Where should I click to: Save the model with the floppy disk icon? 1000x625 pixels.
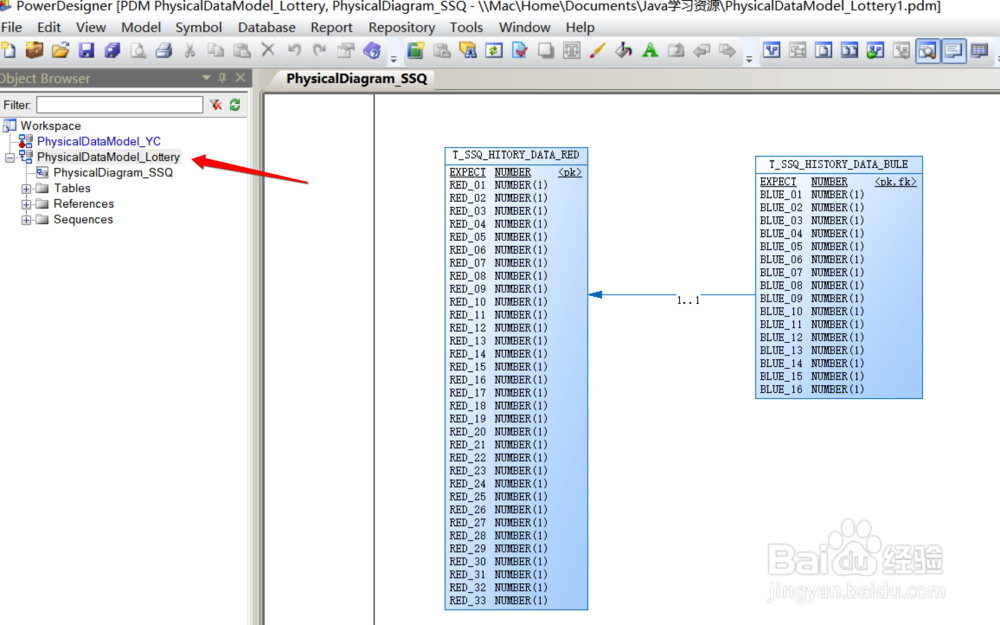87,50
